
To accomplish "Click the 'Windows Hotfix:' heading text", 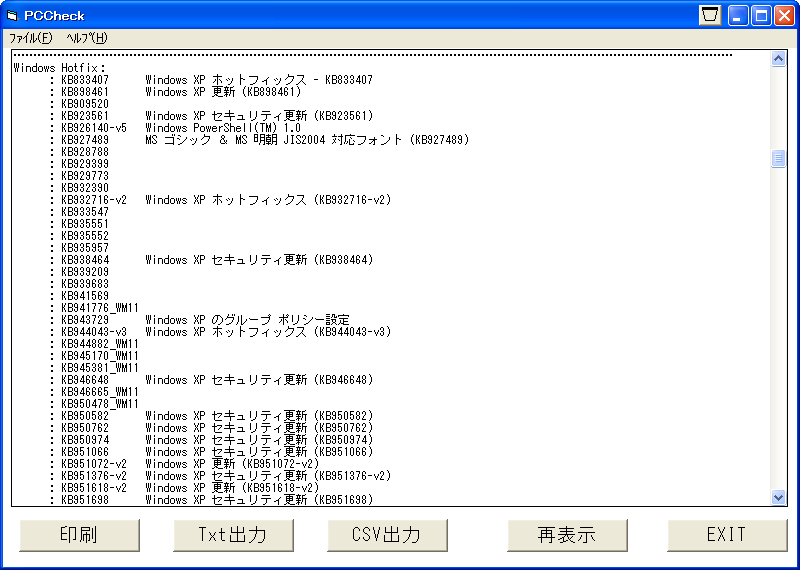I will (59, 68).
